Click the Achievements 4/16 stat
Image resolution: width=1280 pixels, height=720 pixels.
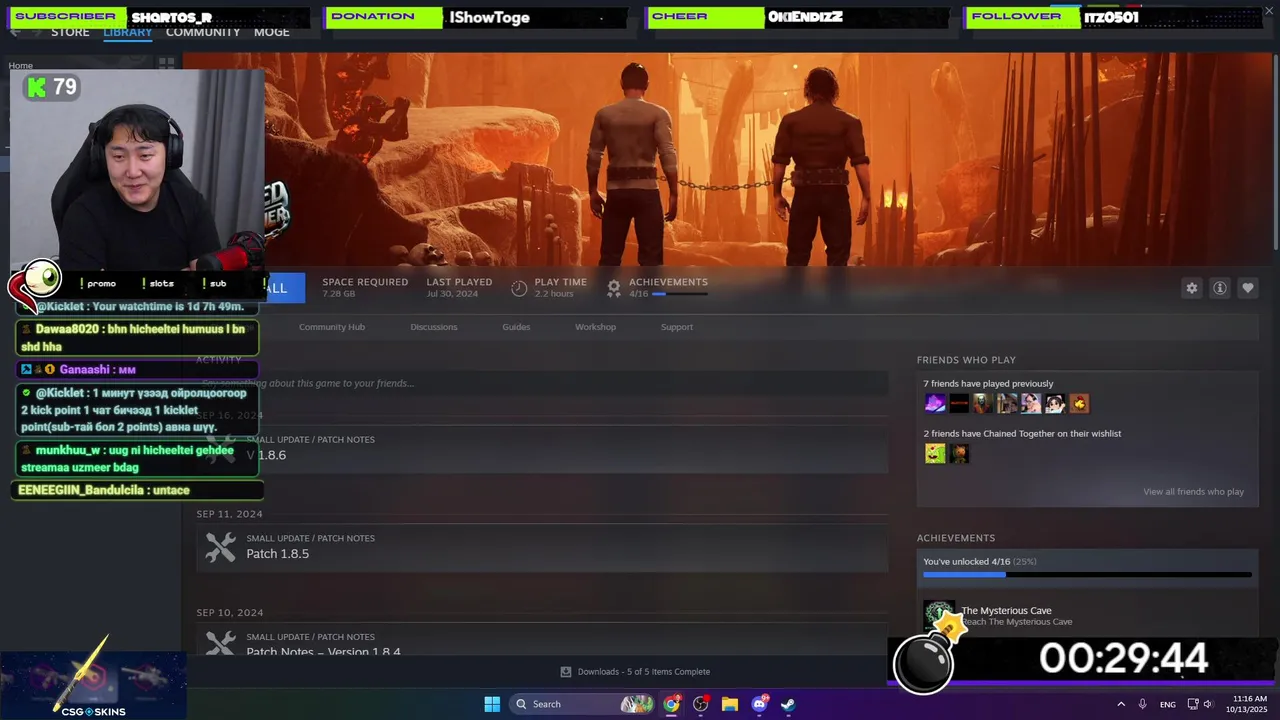click(668, 288)
